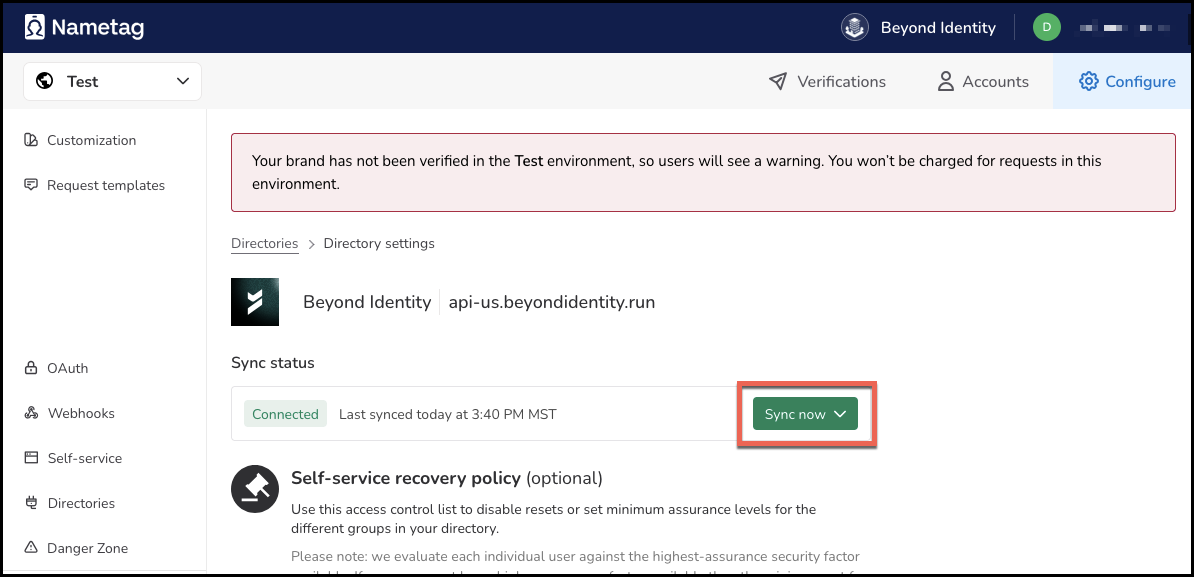Click the Beyond Identity organization icon
The width and height of the screenshot is (1194, 577).
point(854,27)
